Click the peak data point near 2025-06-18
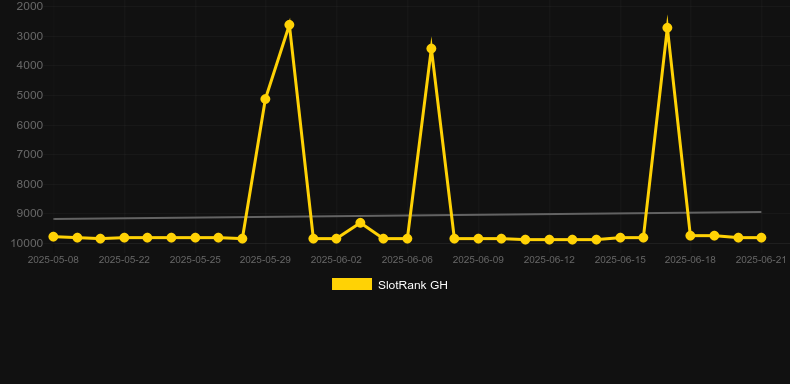This screenshot has width=790, height=384. coord(667,28)
